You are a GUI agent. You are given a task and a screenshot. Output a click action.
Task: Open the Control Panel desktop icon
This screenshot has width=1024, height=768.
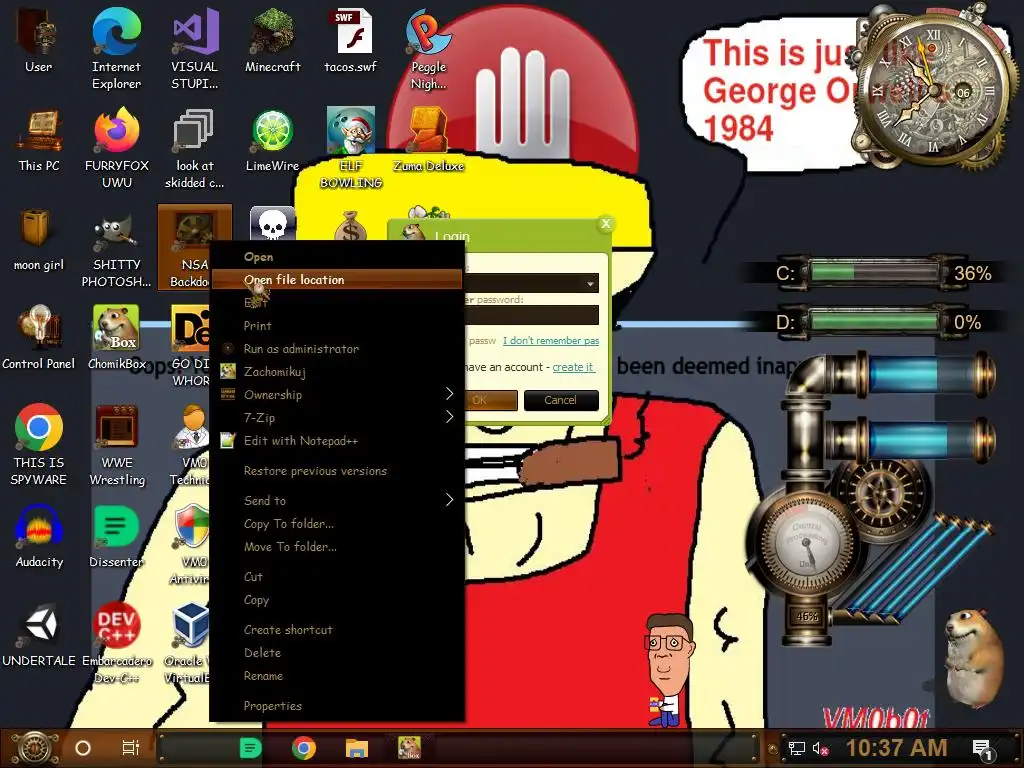tap(39, 338)
